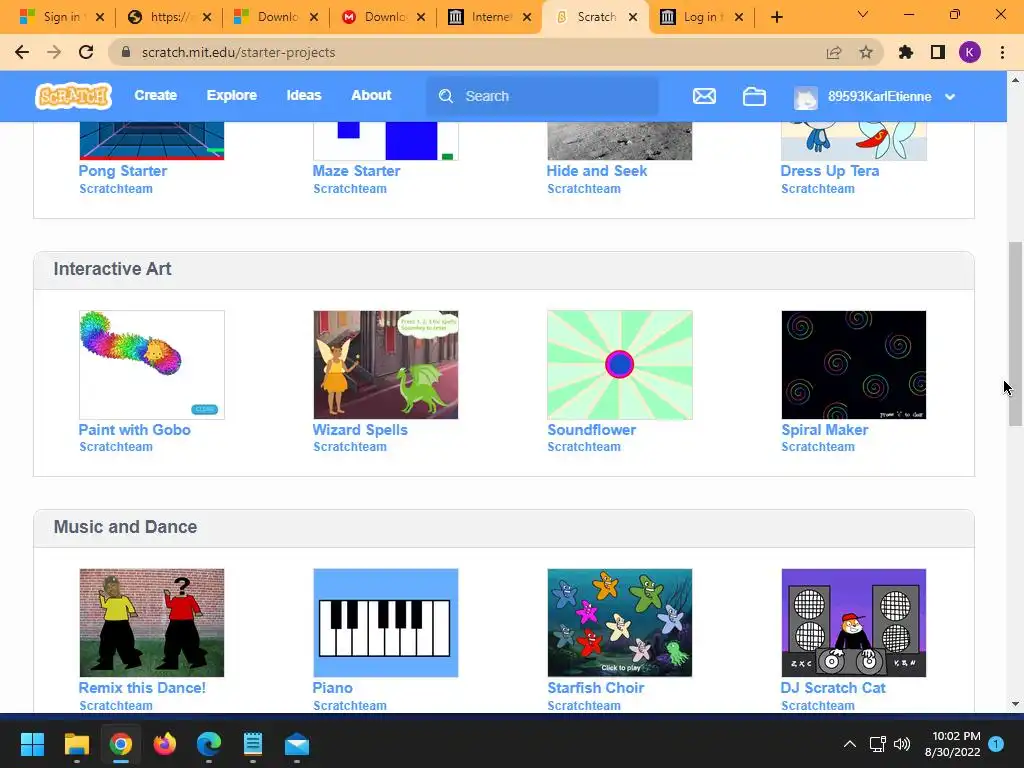Launch Microsoft Edge from the taskbar
The height and width of the screenshot is (768, 1024).
209,744
